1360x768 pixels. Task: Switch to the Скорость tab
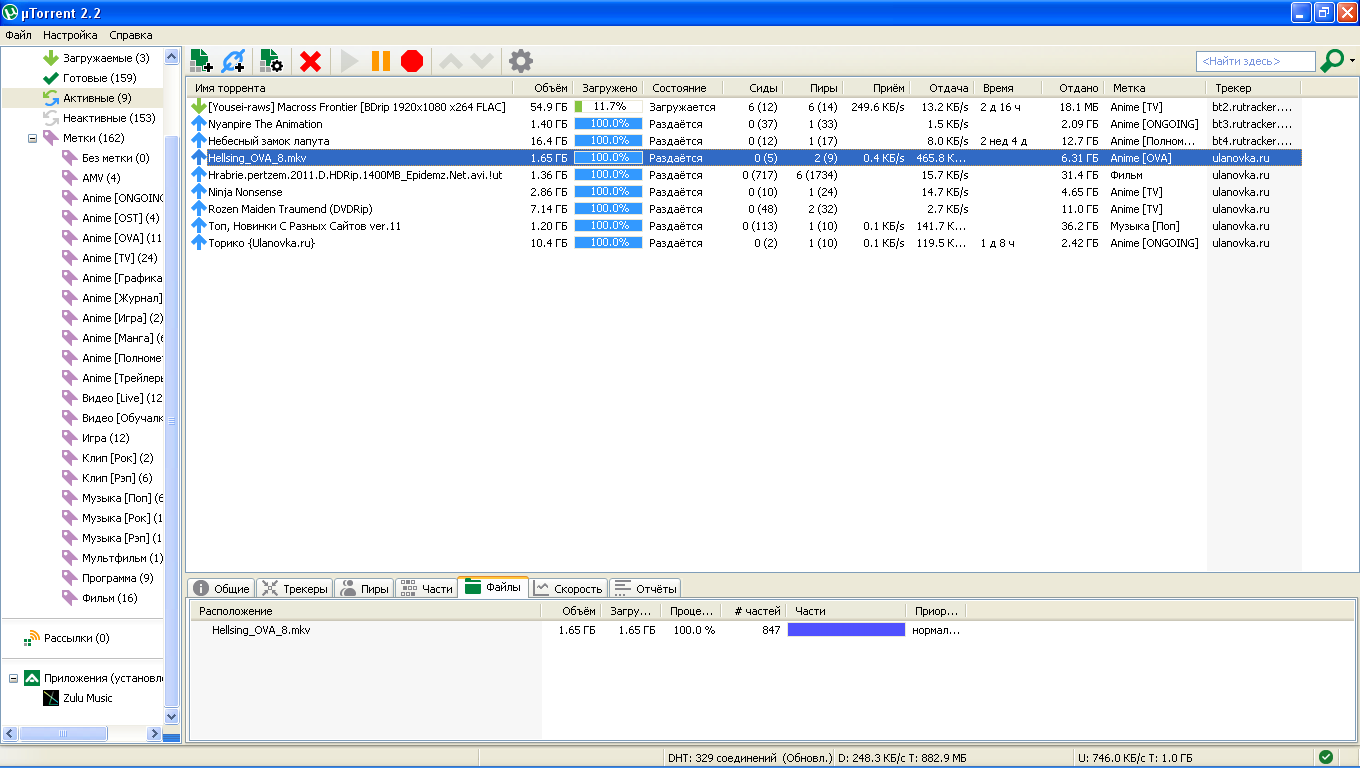click(567, 589)
